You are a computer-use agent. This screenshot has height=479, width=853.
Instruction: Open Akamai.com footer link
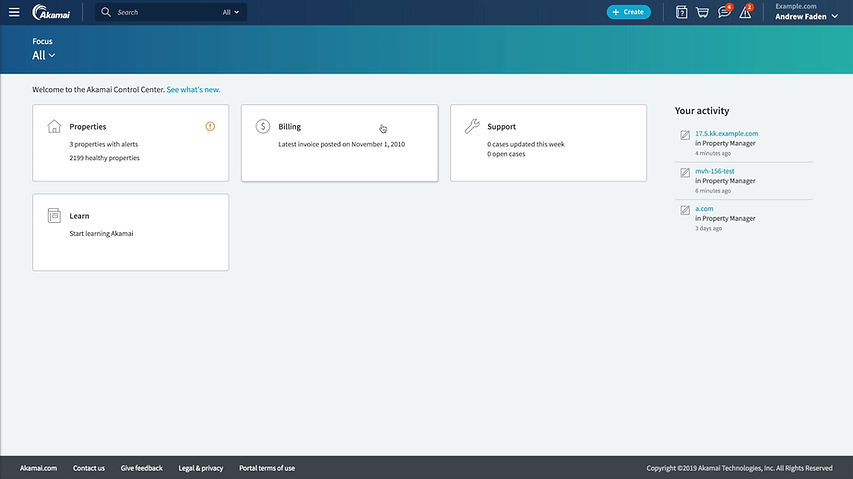[x=38, y=468]
